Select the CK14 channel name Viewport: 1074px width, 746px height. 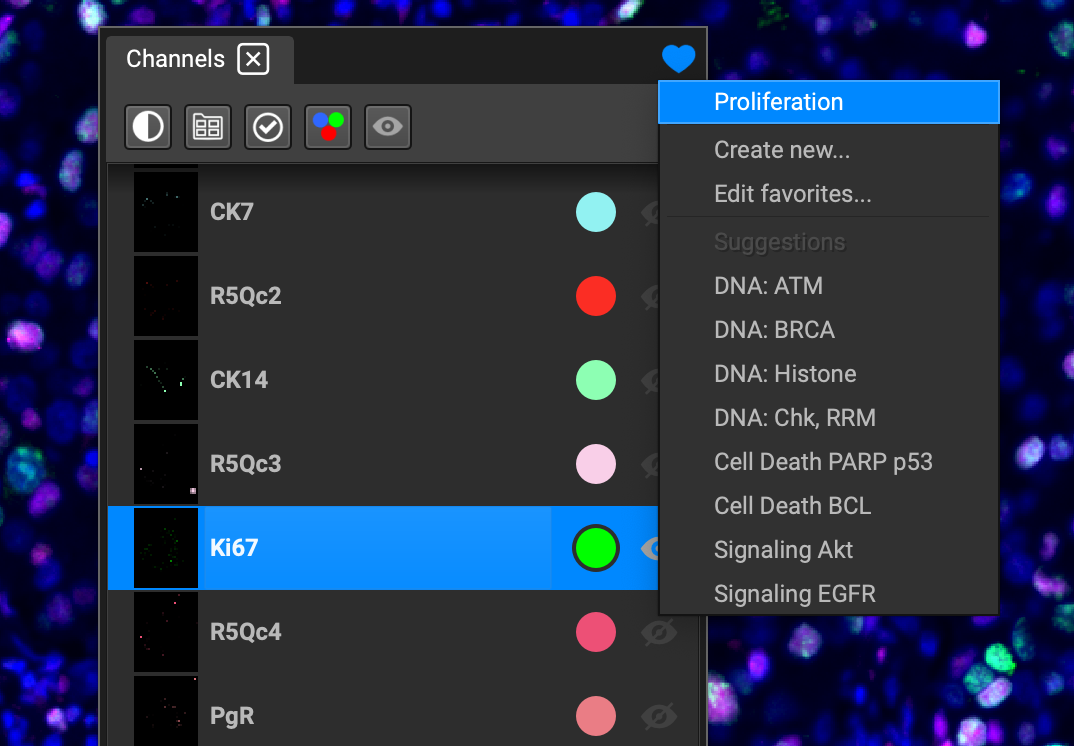[x=238, y=380]
